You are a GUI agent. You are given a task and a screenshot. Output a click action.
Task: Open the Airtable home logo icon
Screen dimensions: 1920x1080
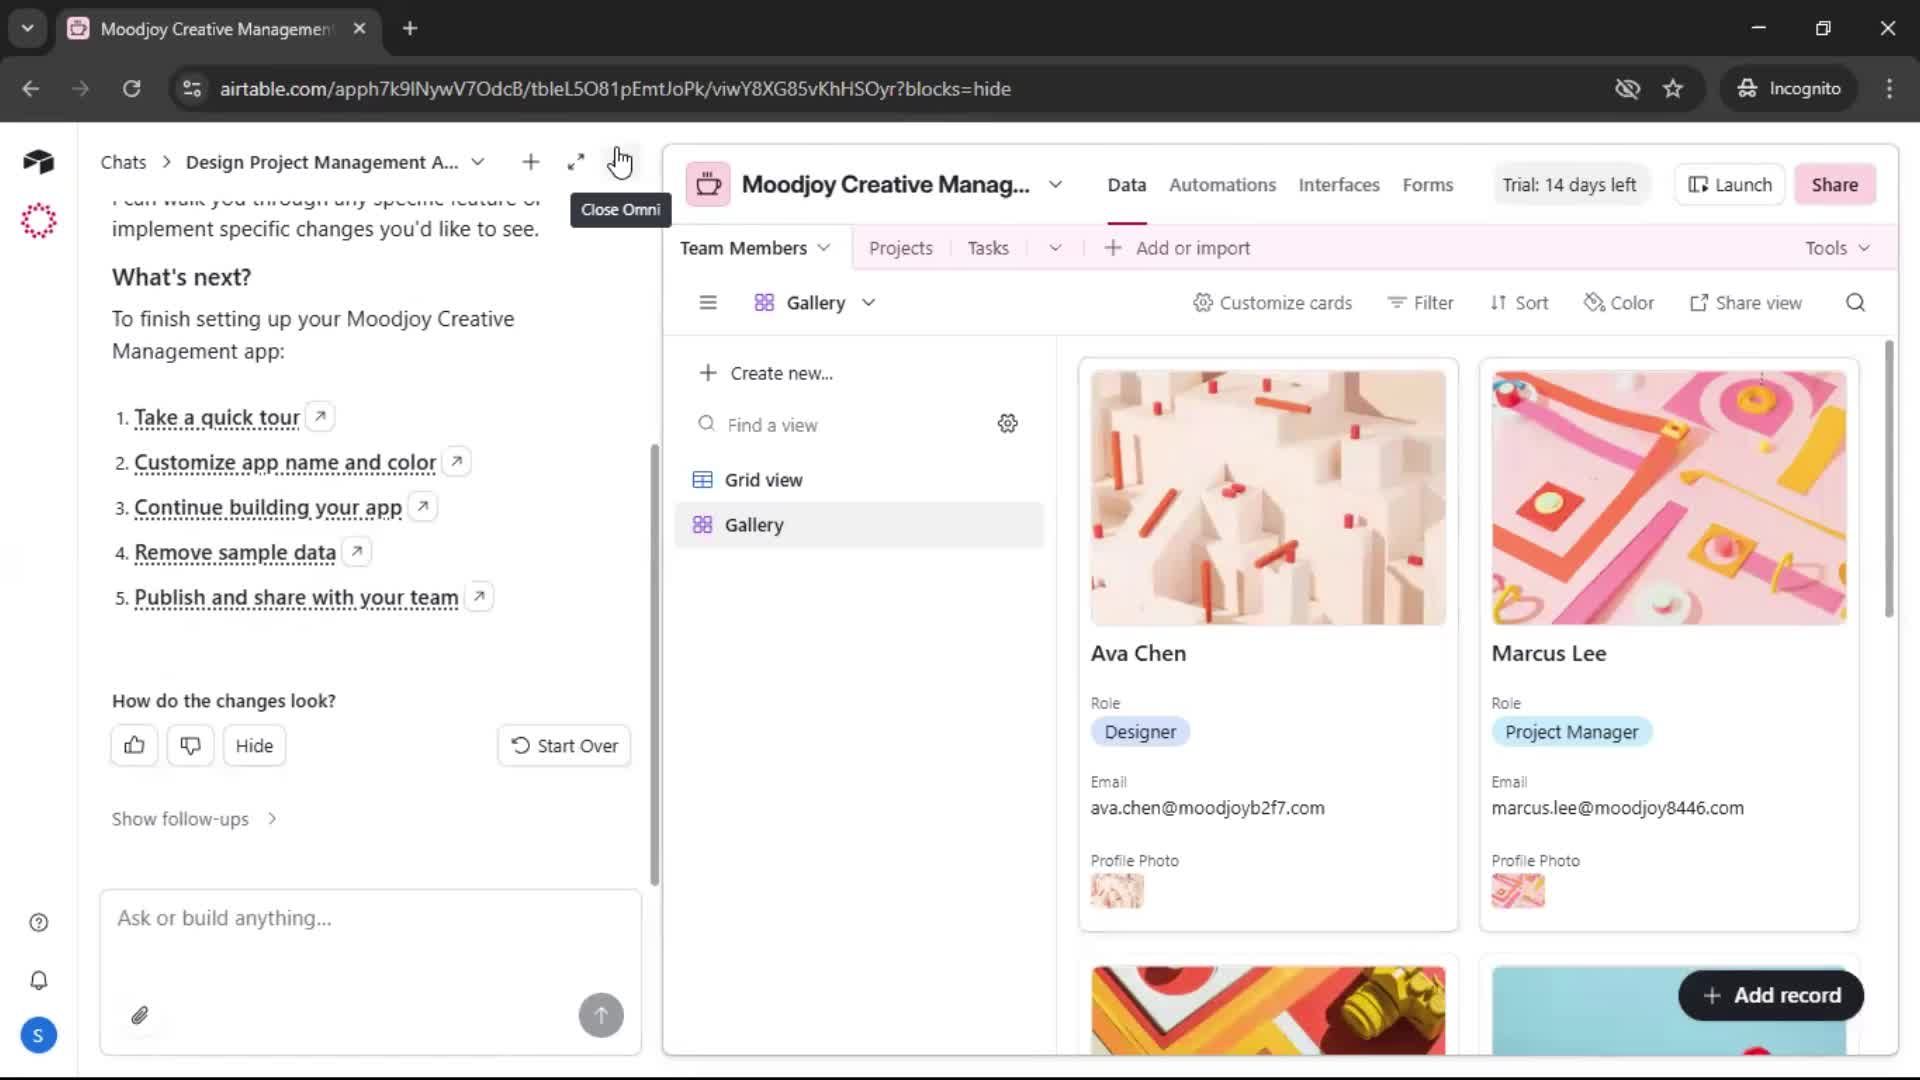pos(38,162)
